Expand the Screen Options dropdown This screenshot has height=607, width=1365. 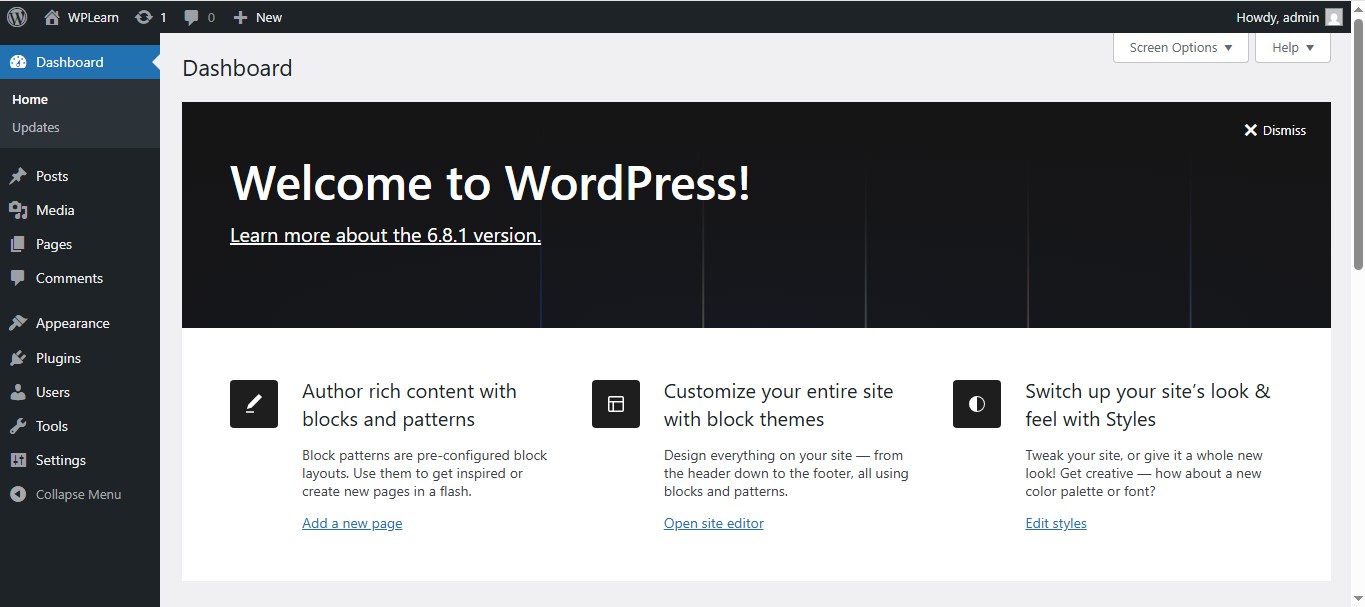point(1180,48)
